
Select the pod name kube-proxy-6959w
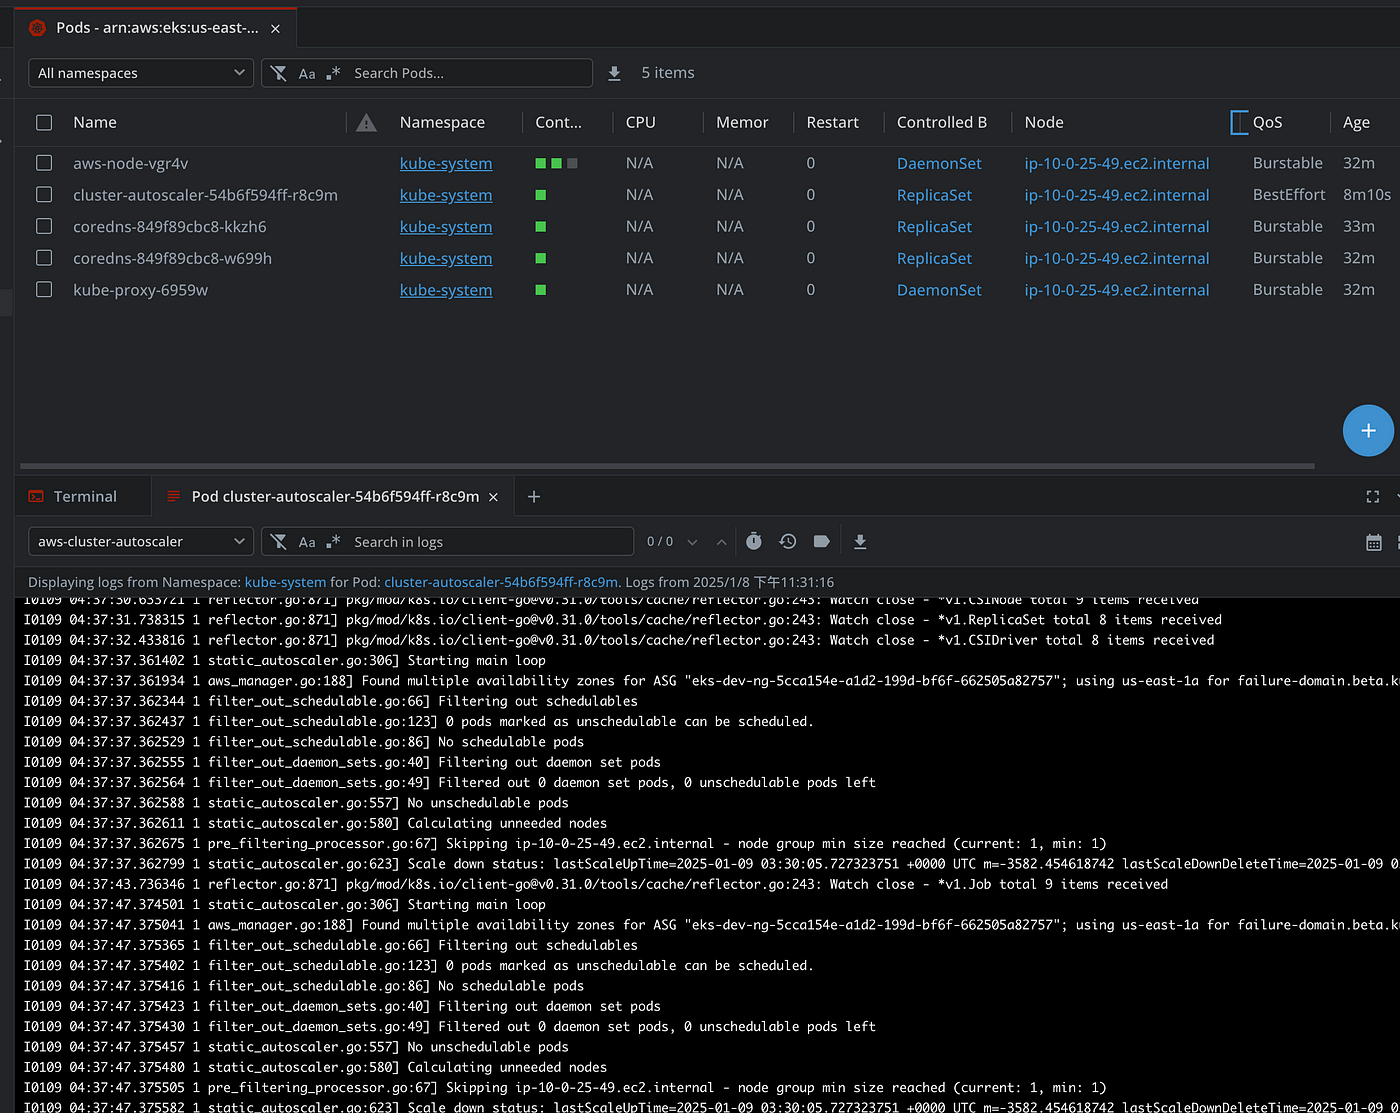(x=140, y=290)
